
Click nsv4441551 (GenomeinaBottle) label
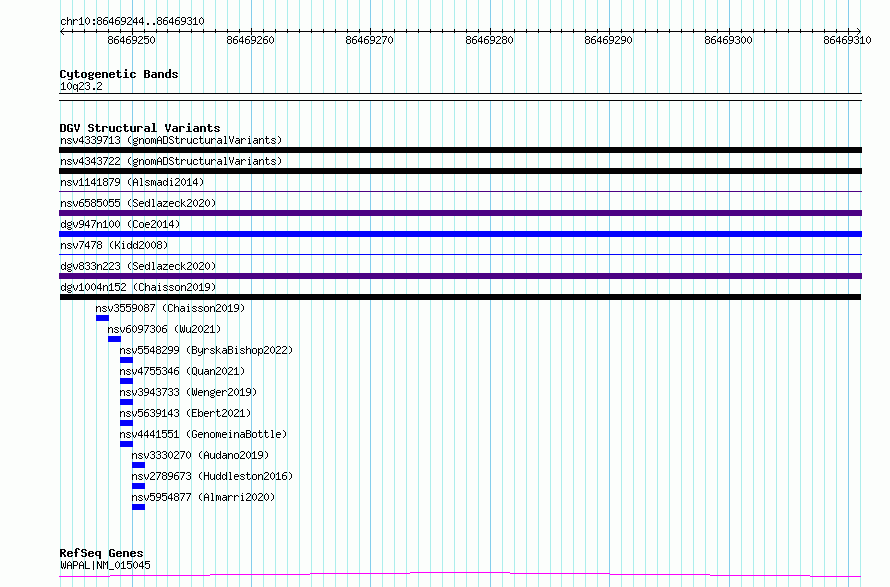pos(203,434)
